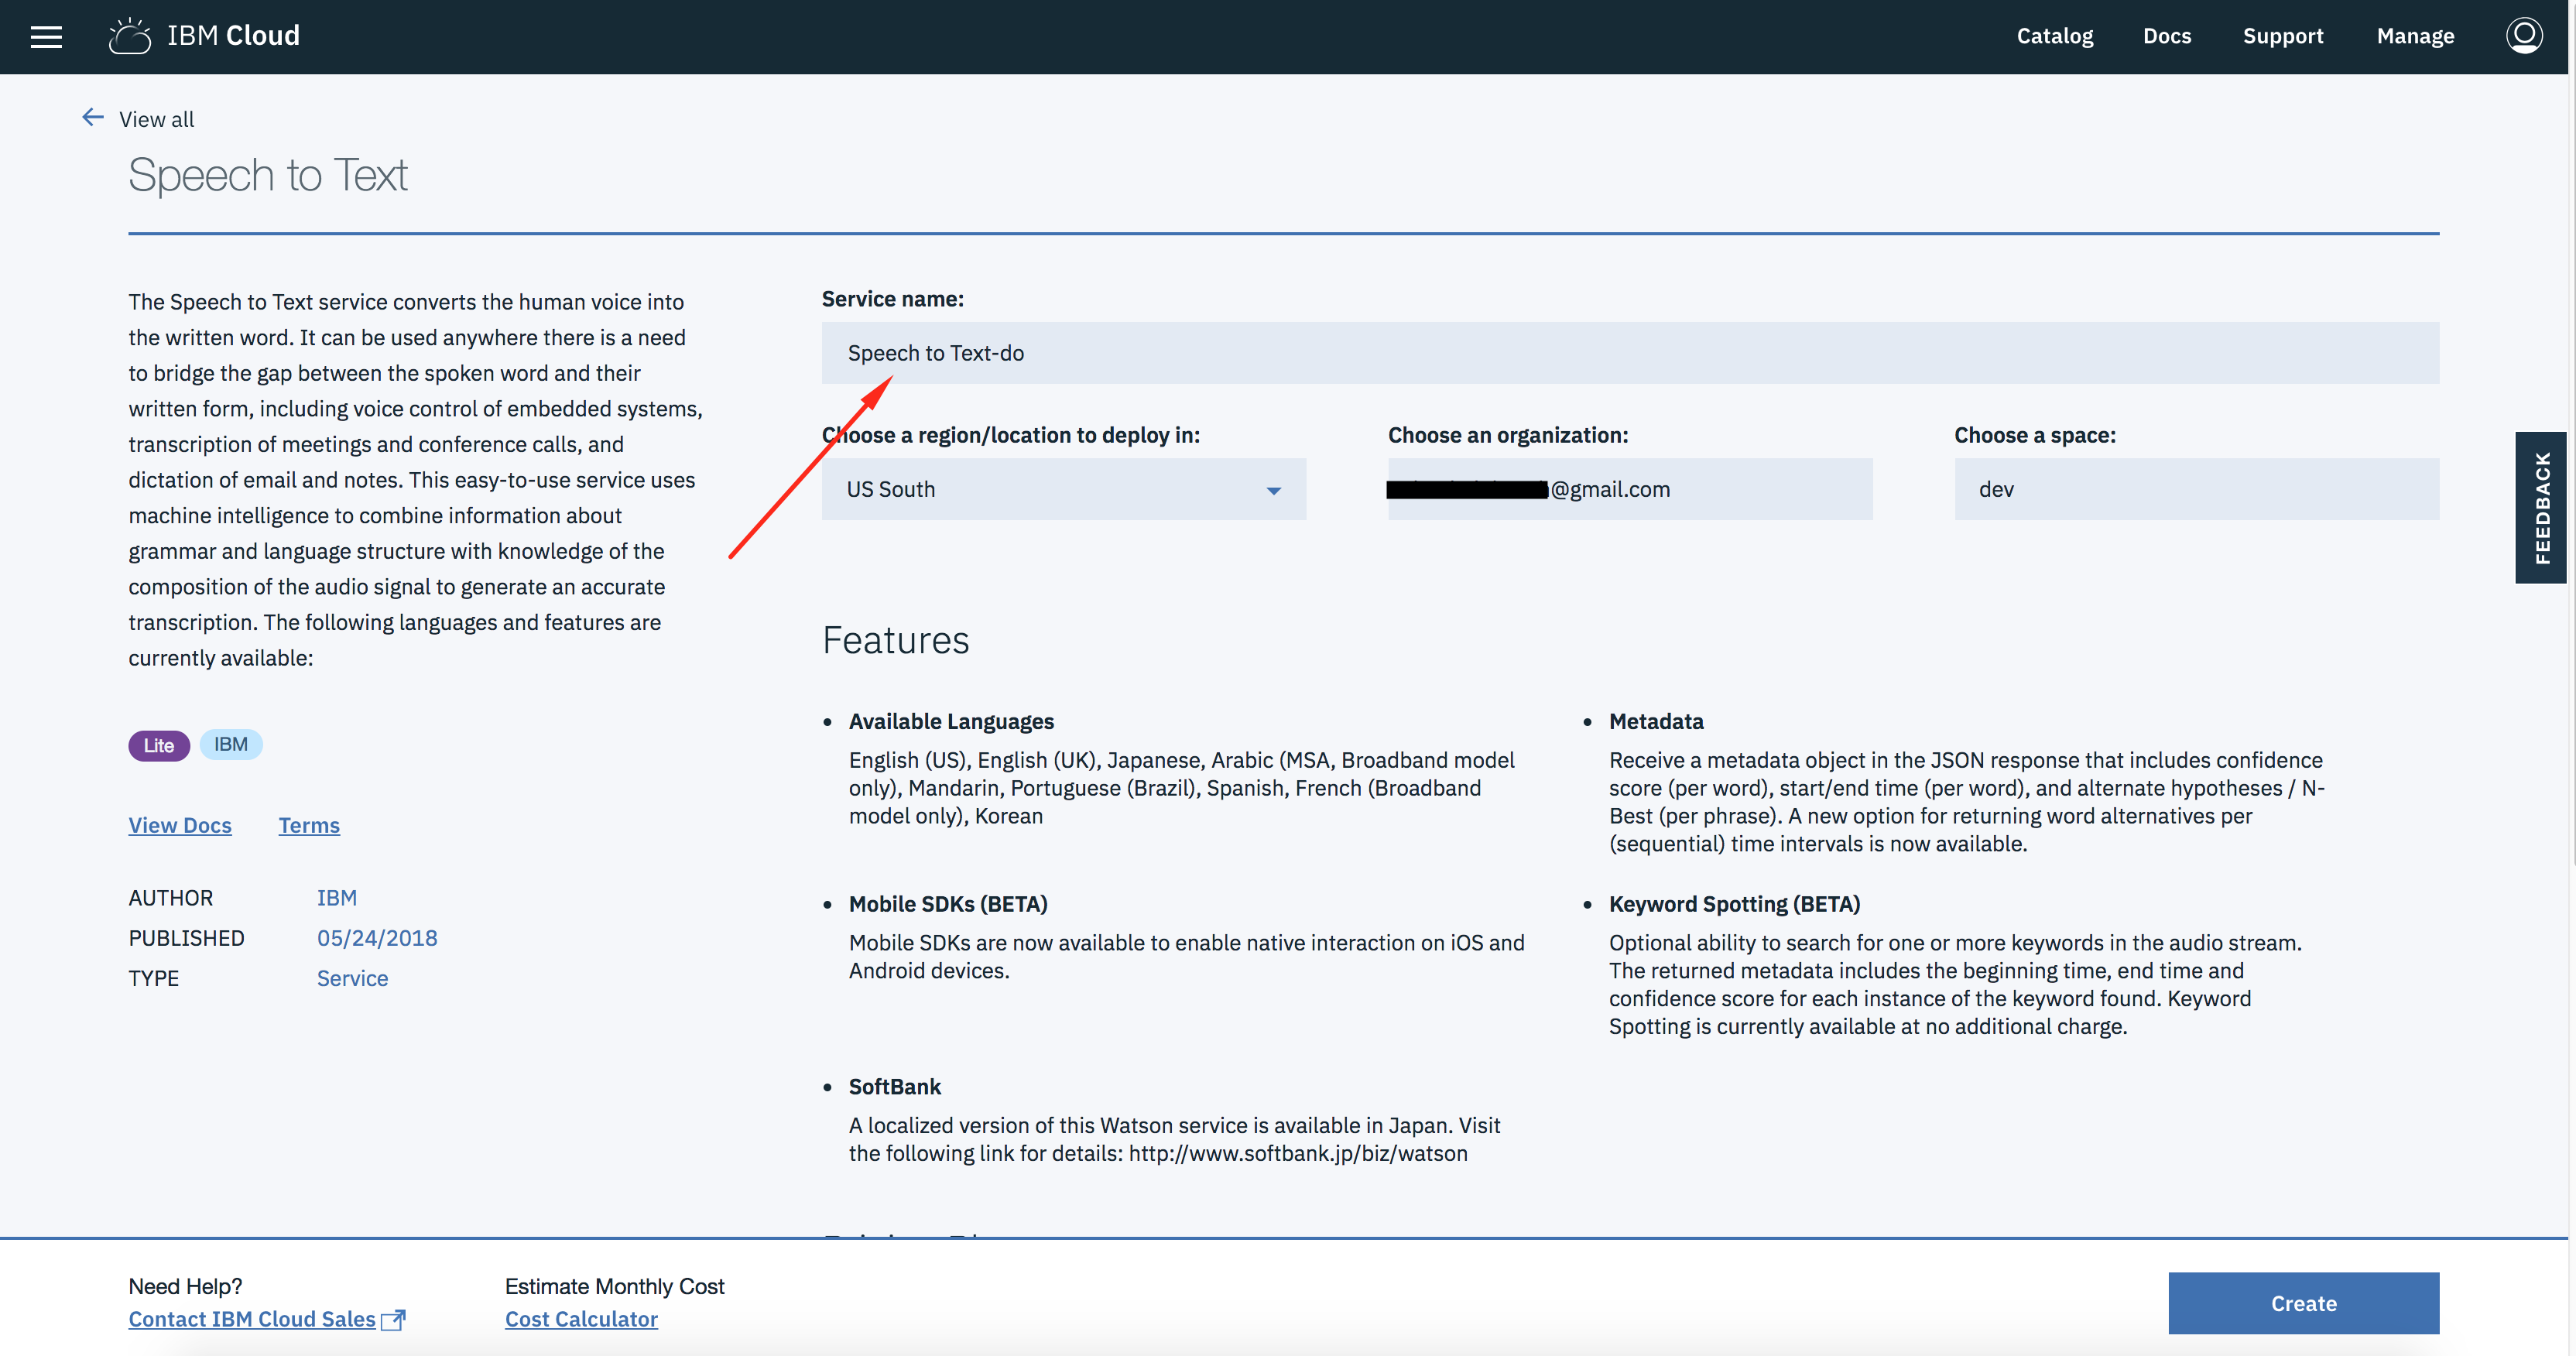Open the Catalog menu item

click(x=2054, y=36)
